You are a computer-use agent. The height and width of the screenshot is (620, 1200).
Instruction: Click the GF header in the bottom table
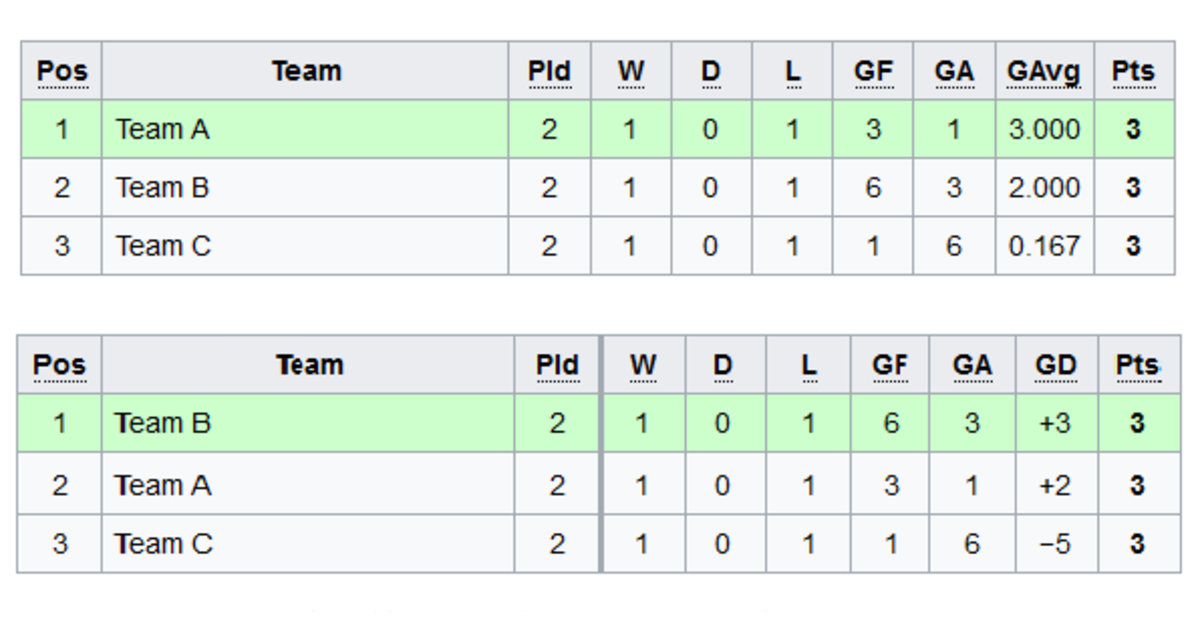(889, 365)
